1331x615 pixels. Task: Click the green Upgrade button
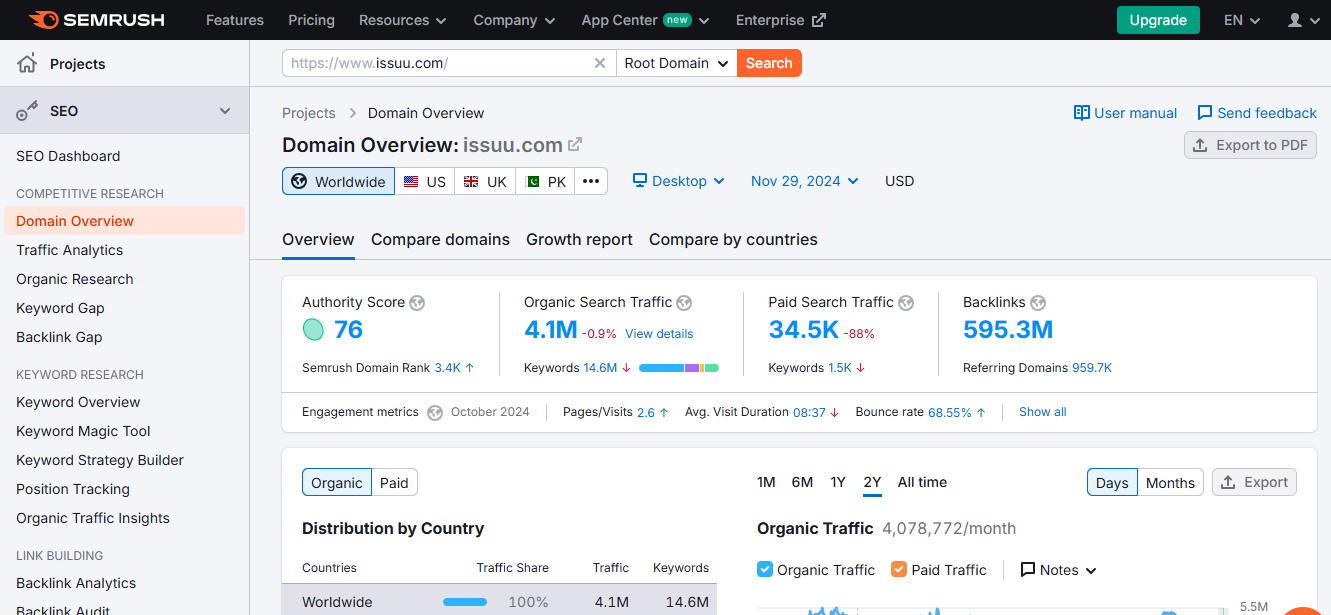pyautogui.click(x=1158, y=20)
